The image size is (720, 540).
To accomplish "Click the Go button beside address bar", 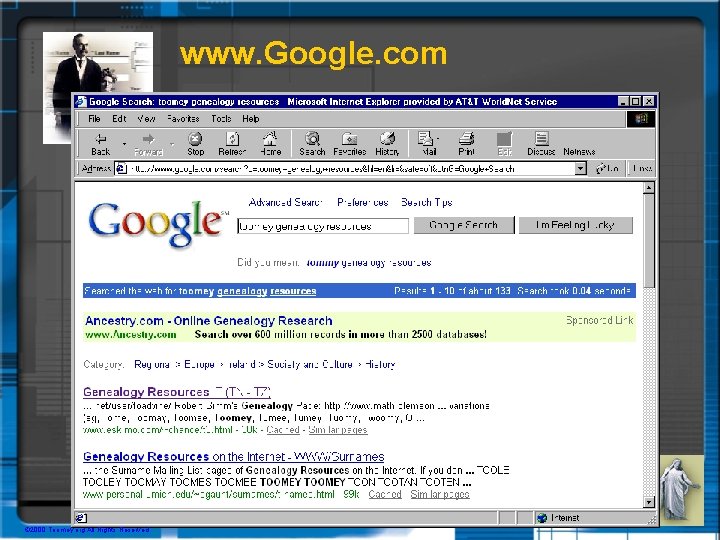I will pos(608,169).
